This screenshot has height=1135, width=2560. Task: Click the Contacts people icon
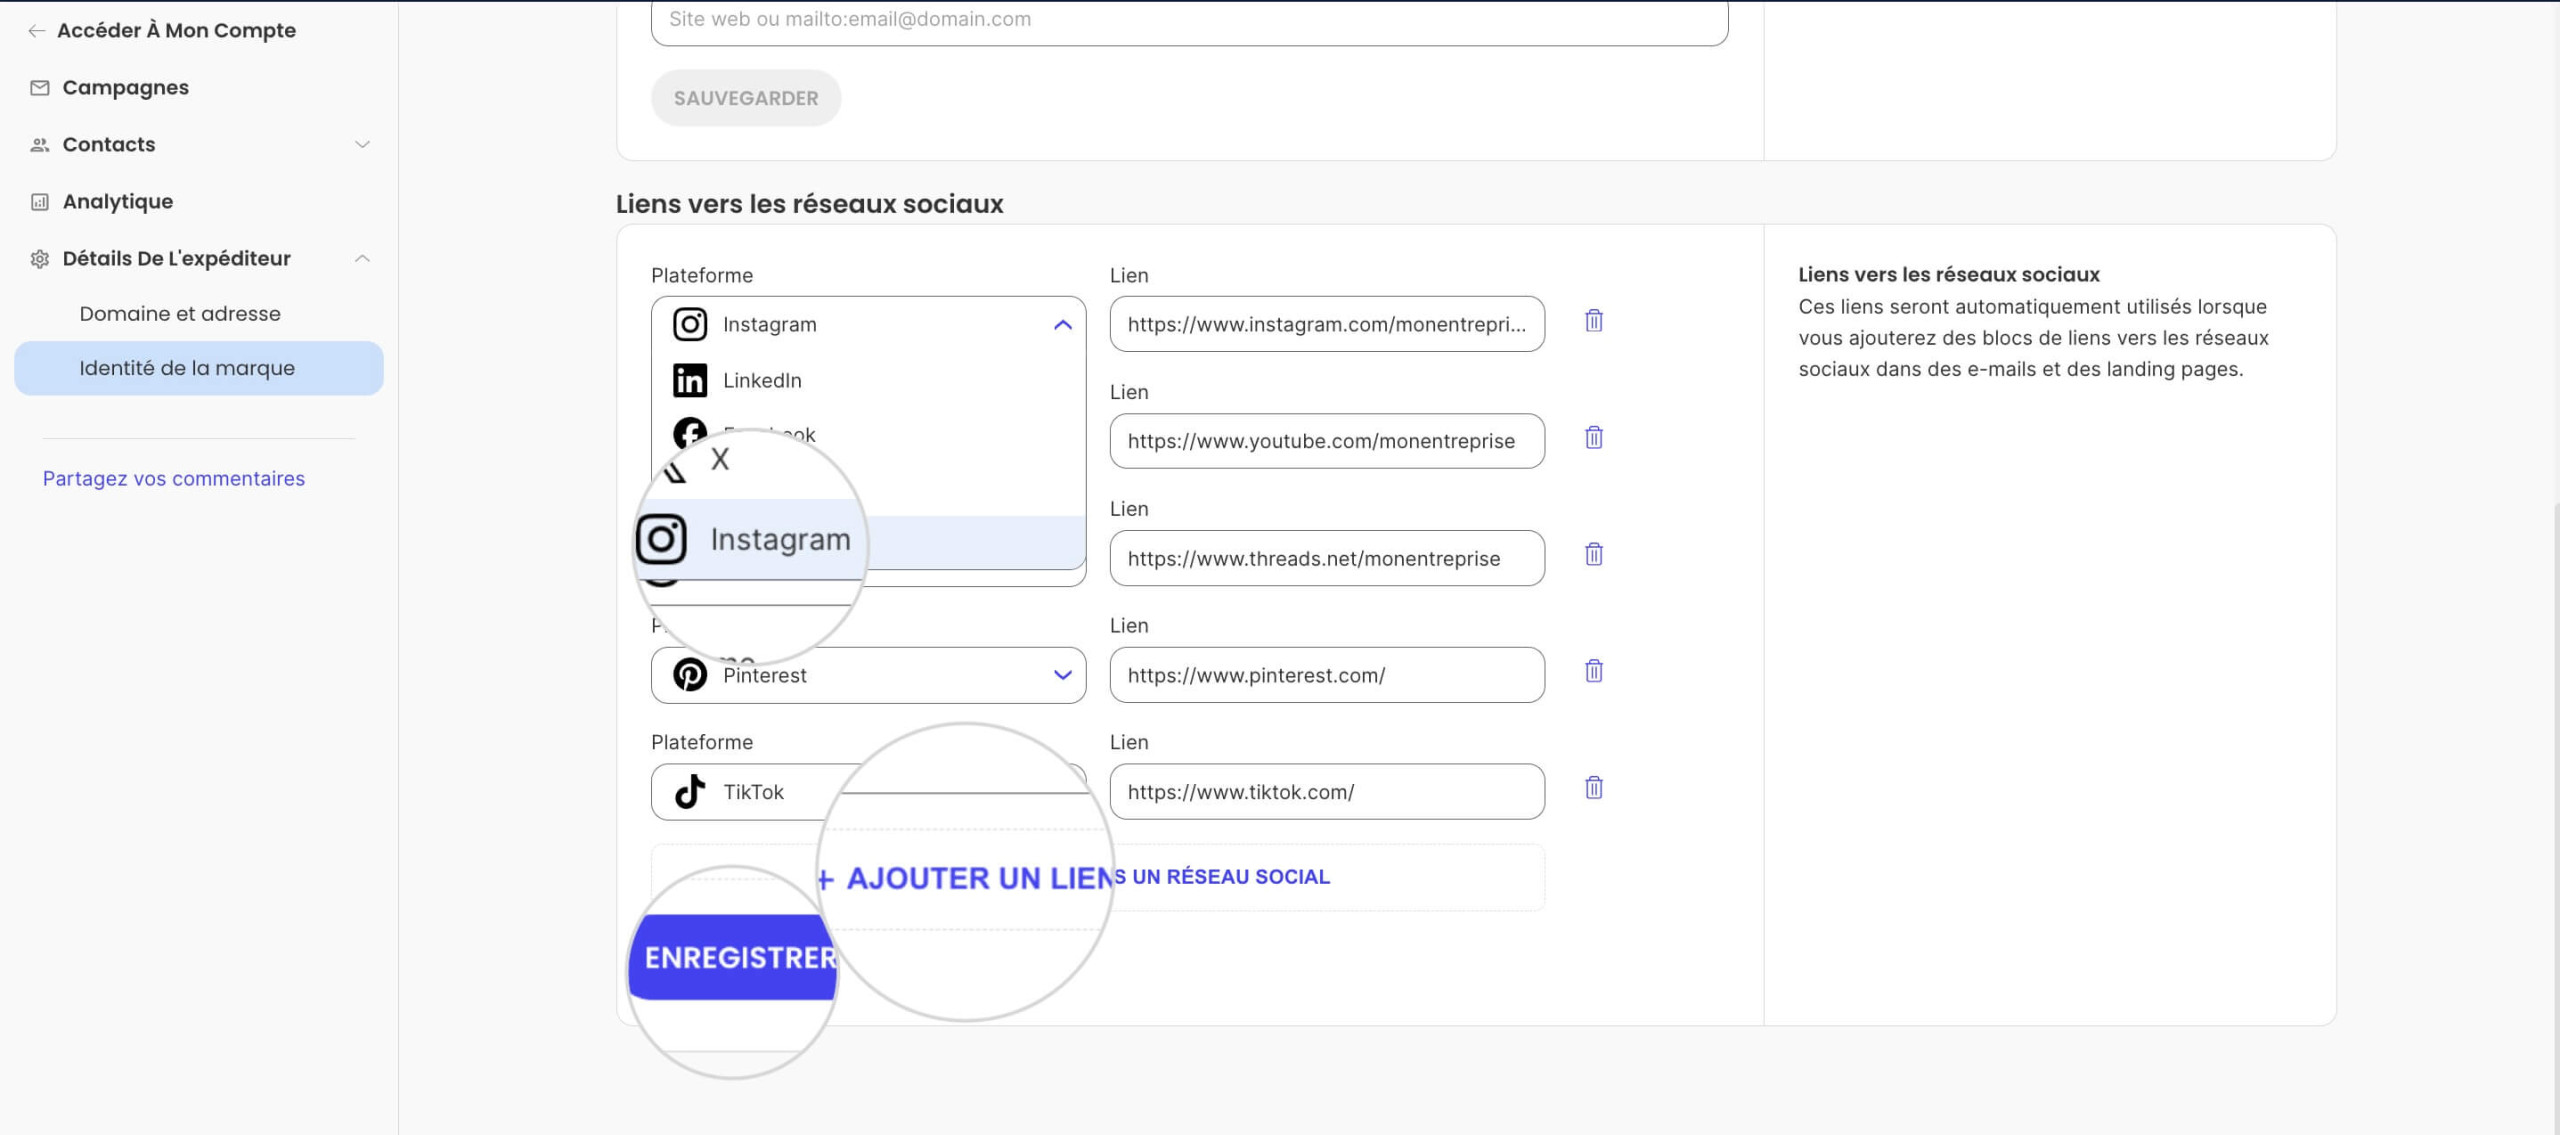point(39,145)
